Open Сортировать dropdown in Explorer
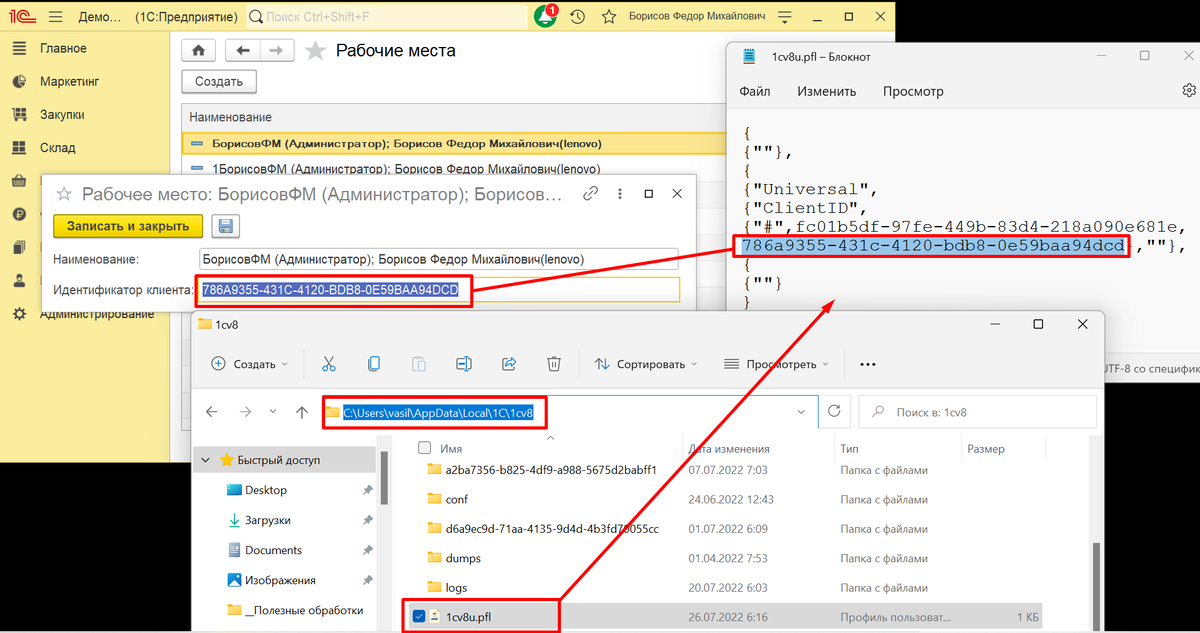Image resolution: width=1200 pixels, height=633 pixels. click(646, 364)
